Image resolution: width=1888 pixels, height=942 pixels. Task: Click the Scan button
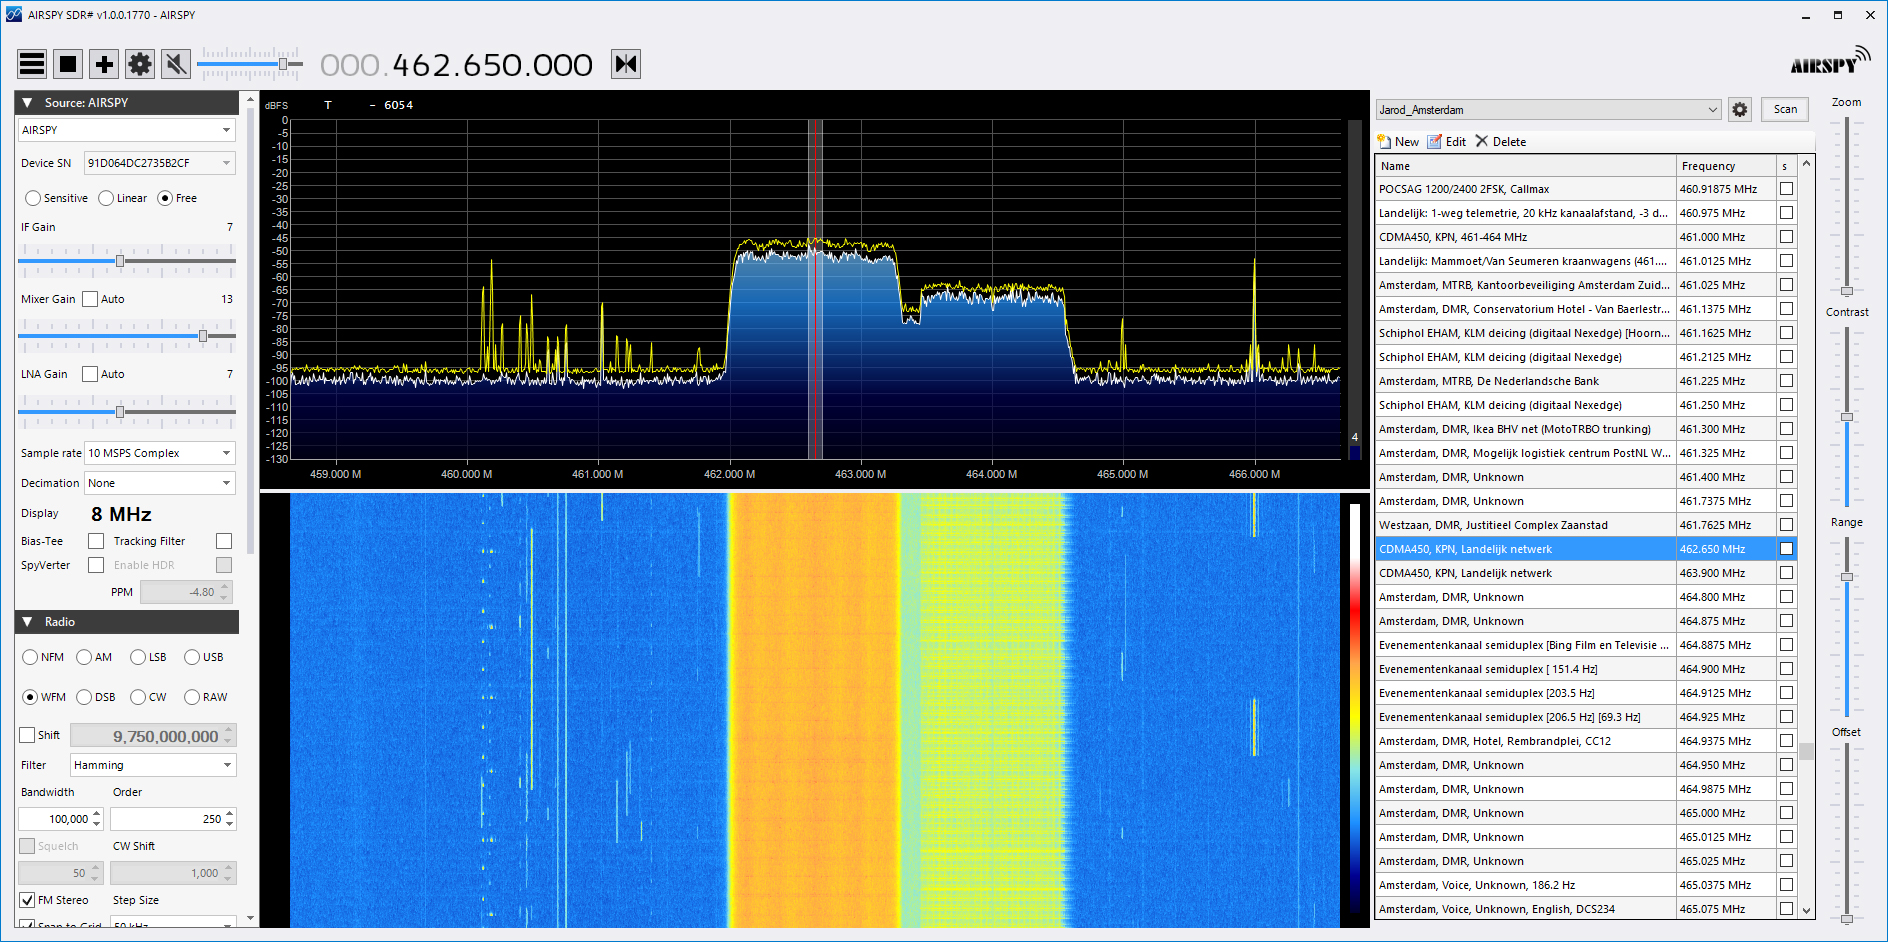[x=1785, y=110]
